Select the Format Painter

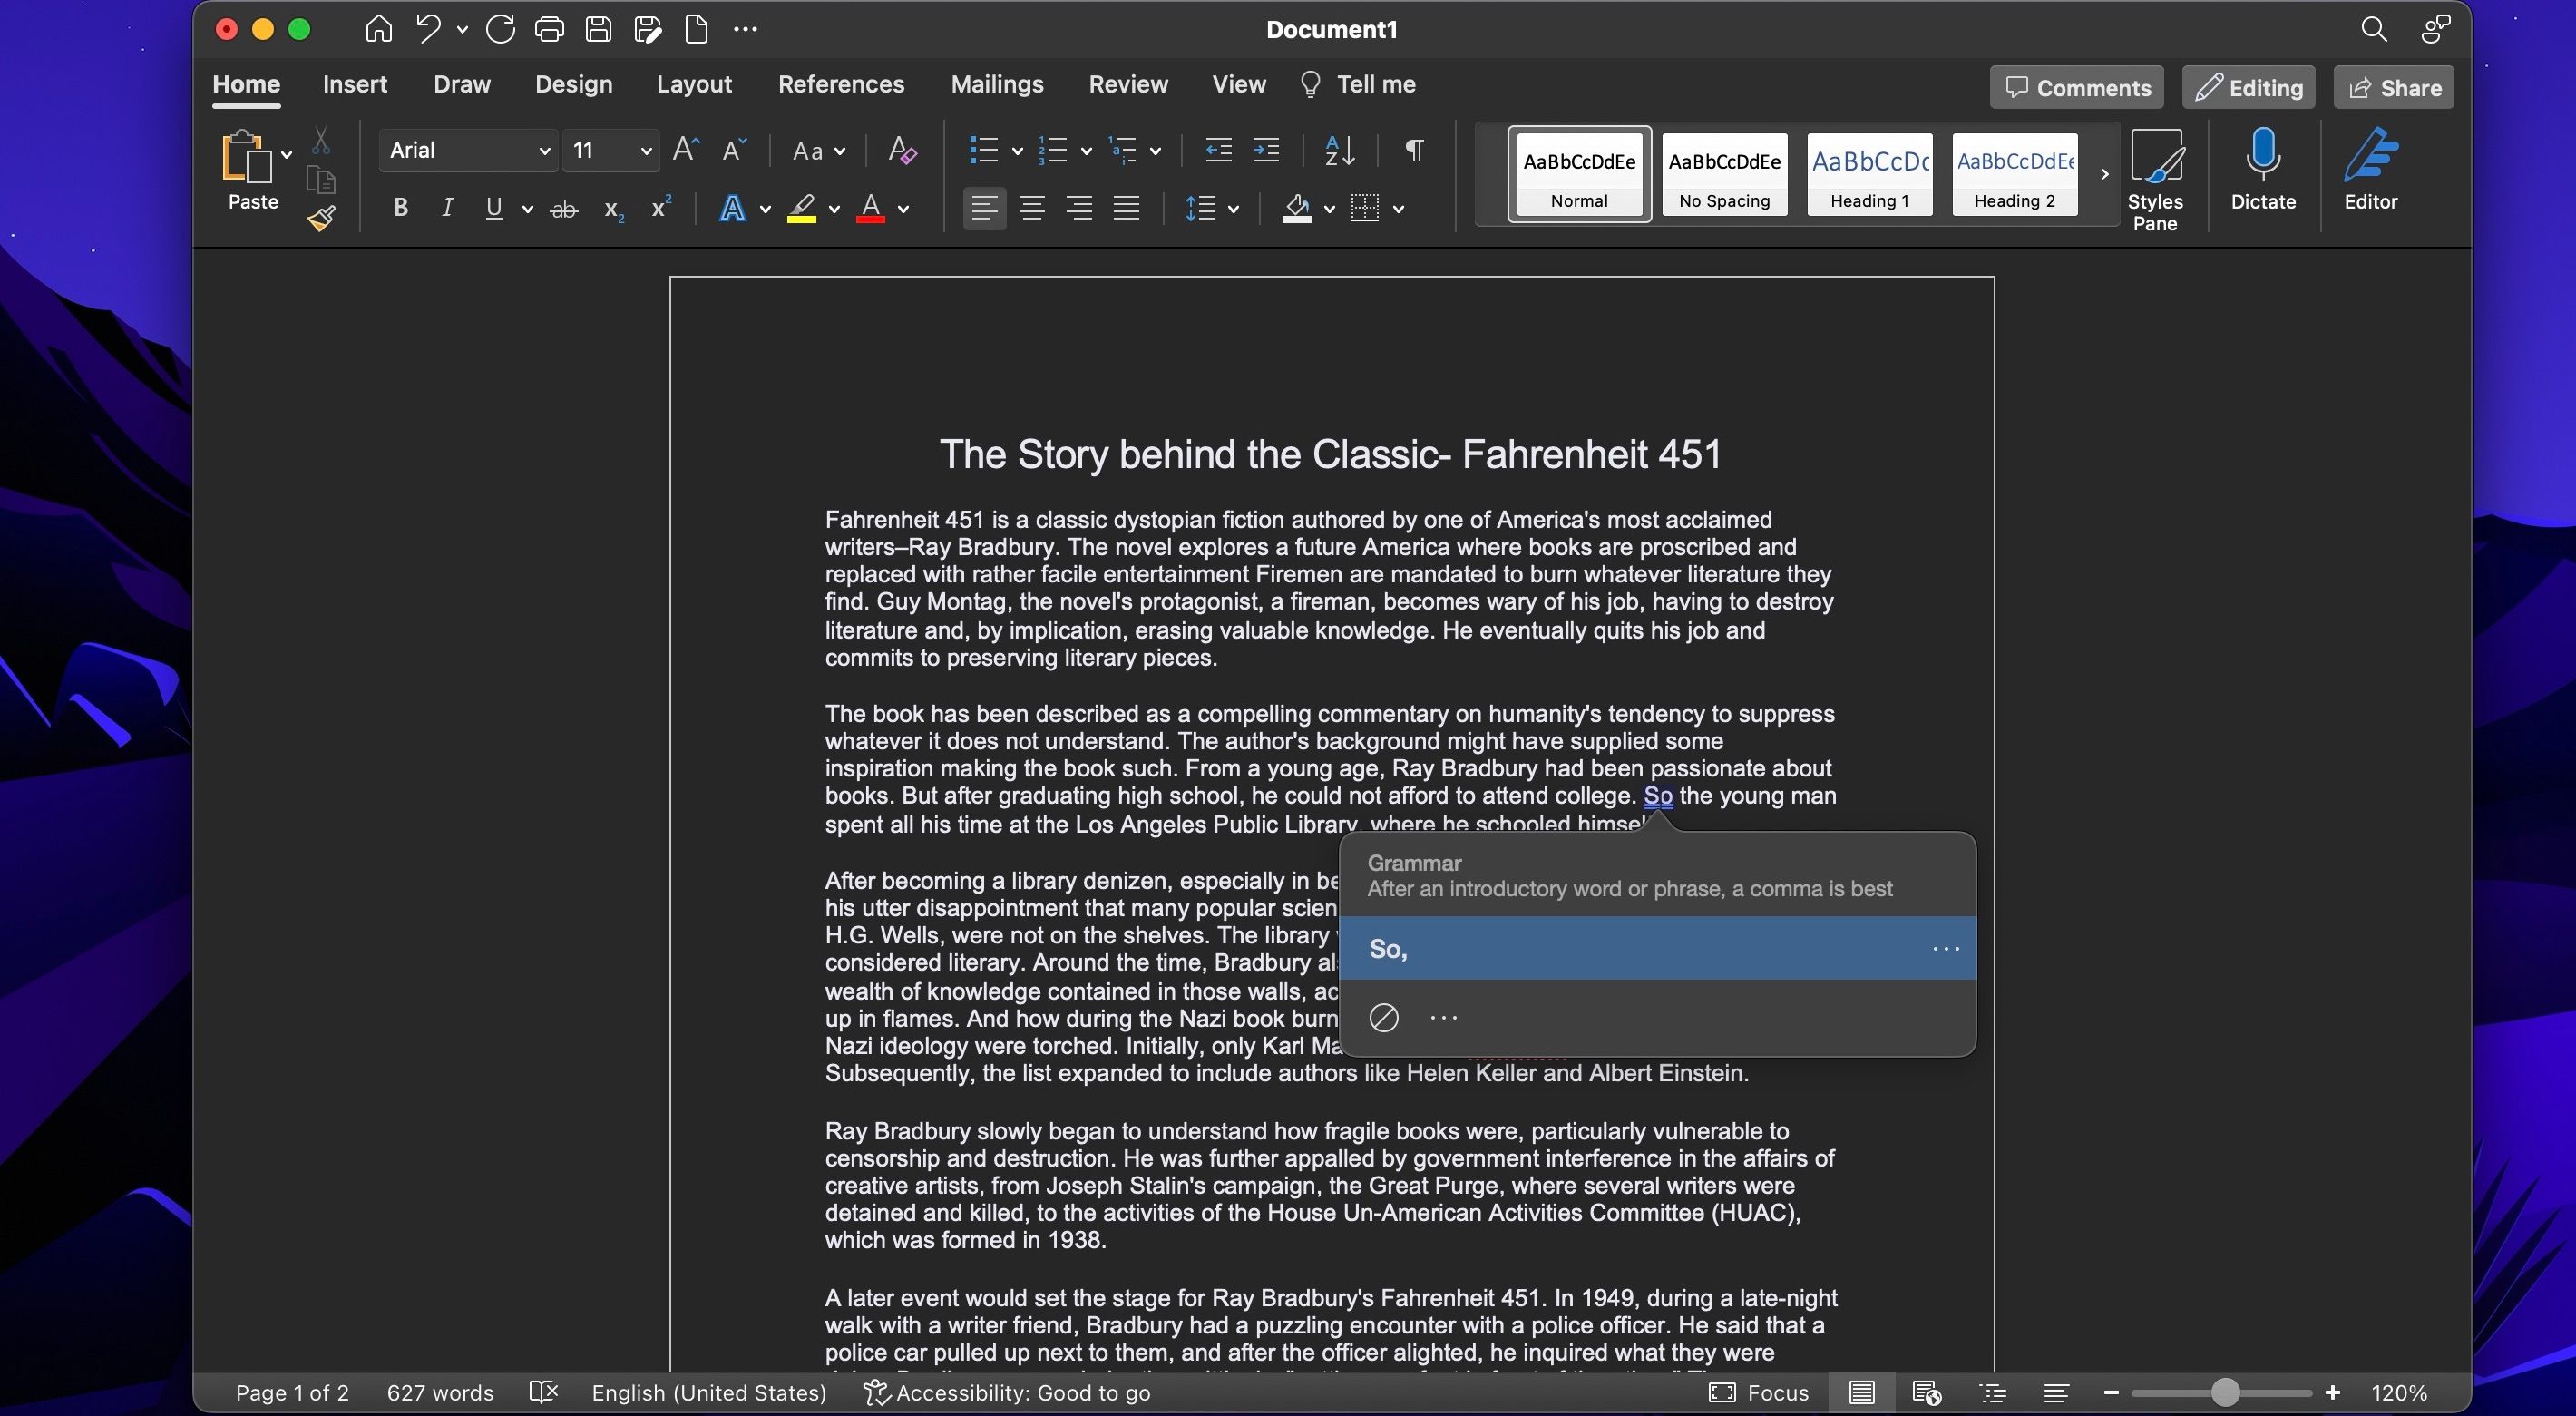321,218
